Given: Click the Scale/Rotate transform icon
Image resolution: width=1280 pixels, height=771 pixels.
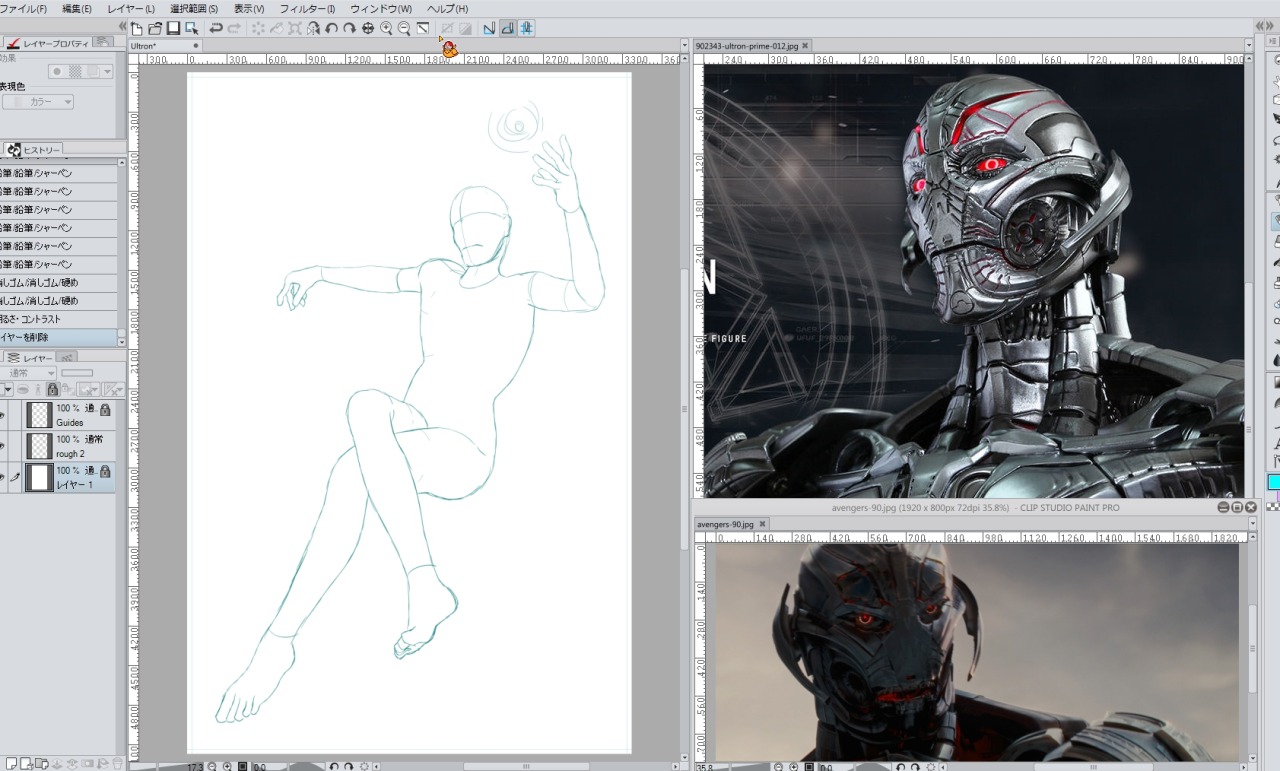Looking at the screenshot, I should point(295,29).
